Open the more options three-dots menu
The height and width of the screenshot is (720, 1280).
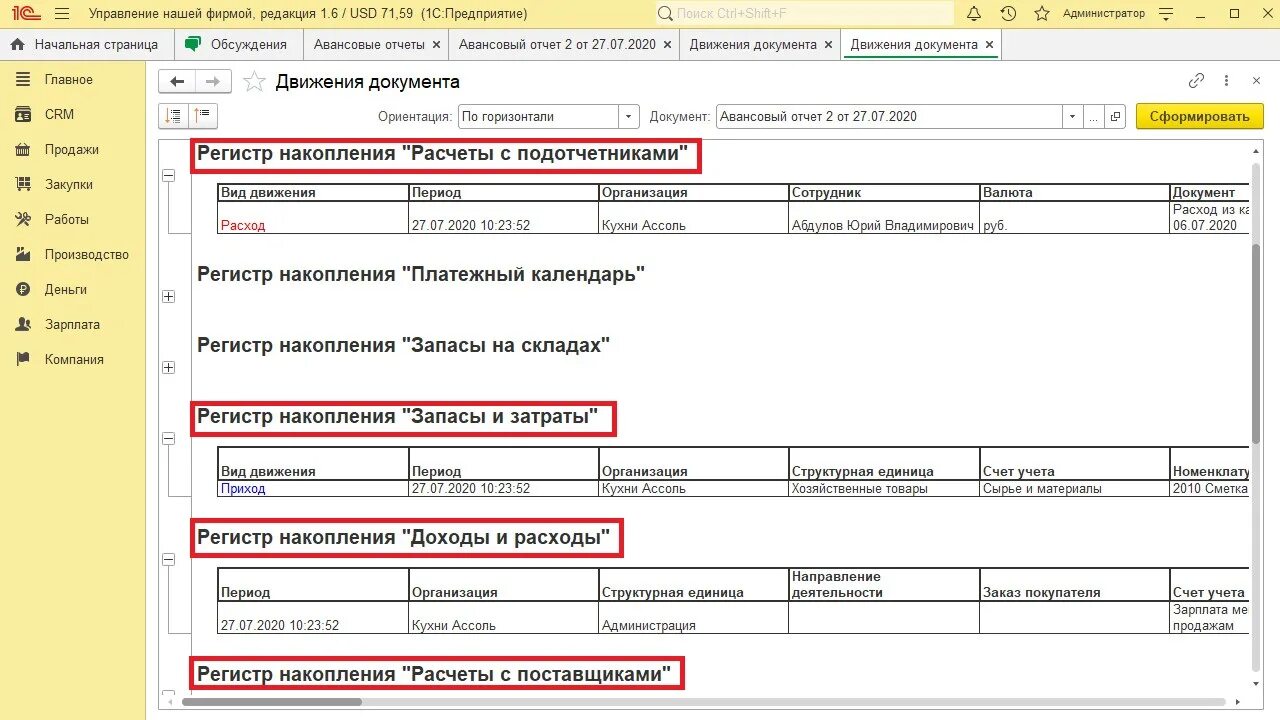(1228, 81)
